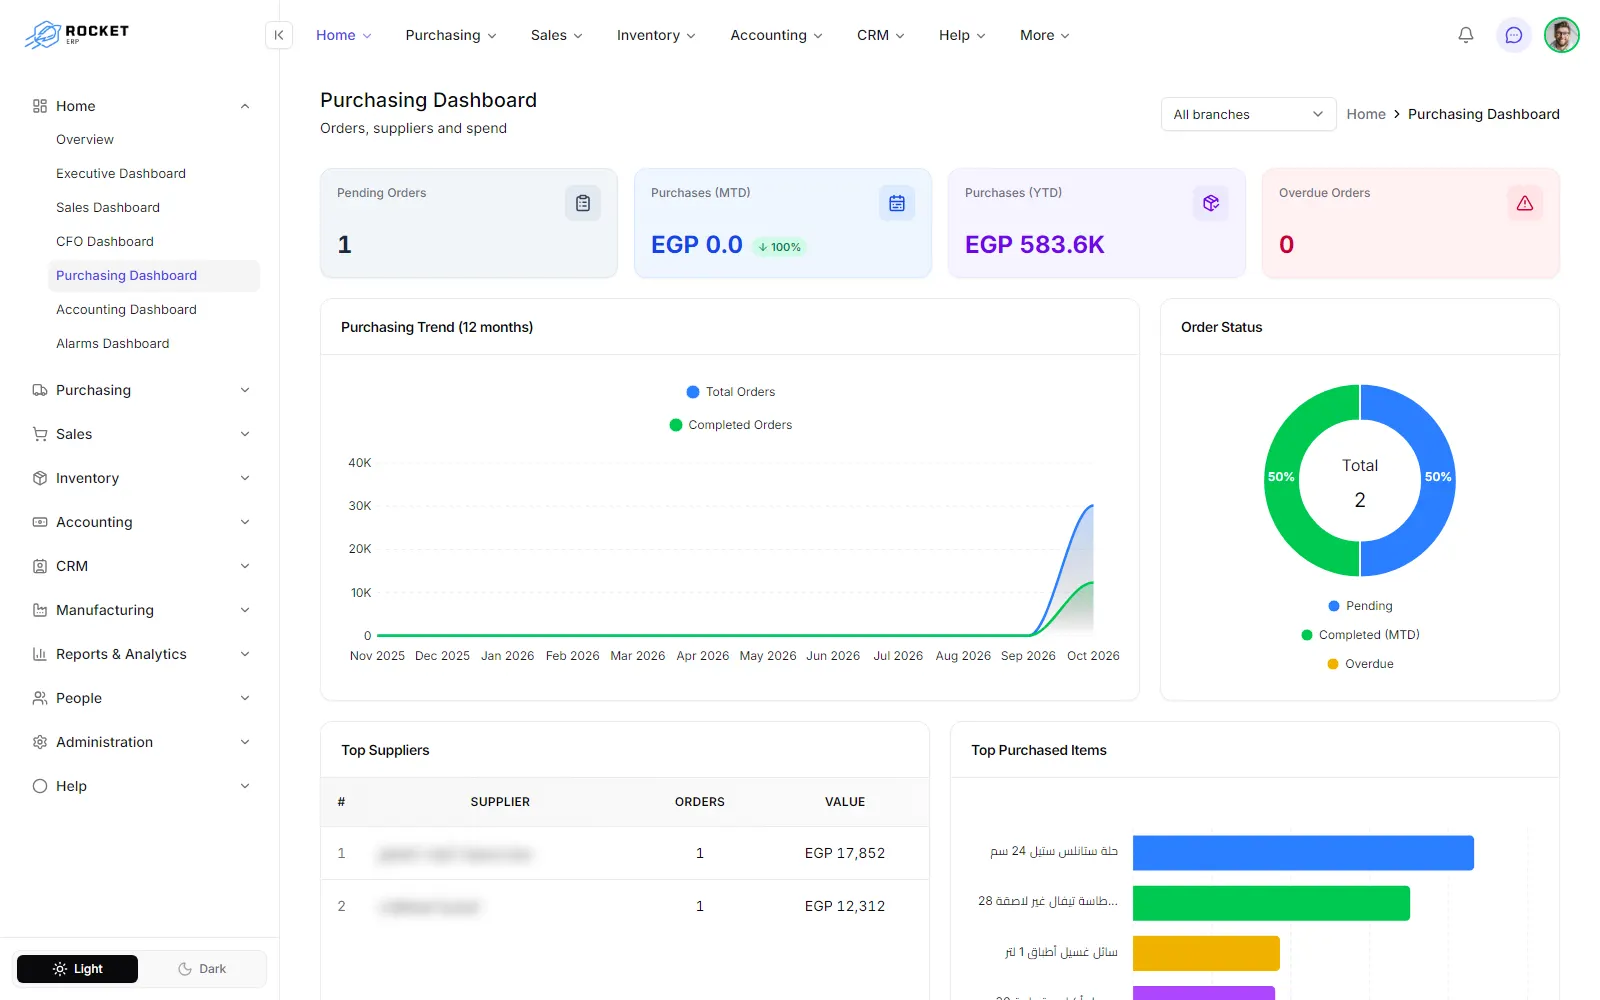Open the Sales menu in top navigation
Viewport: 1600px width, 1000px height.
556,35
